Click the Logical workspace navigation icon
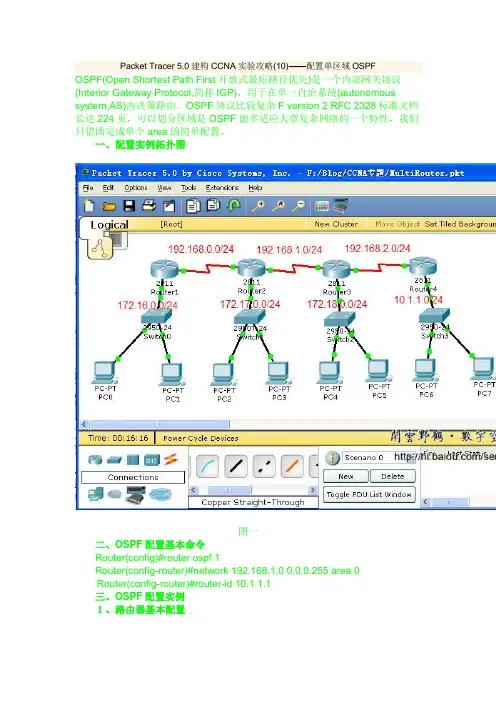 (100, 248)
